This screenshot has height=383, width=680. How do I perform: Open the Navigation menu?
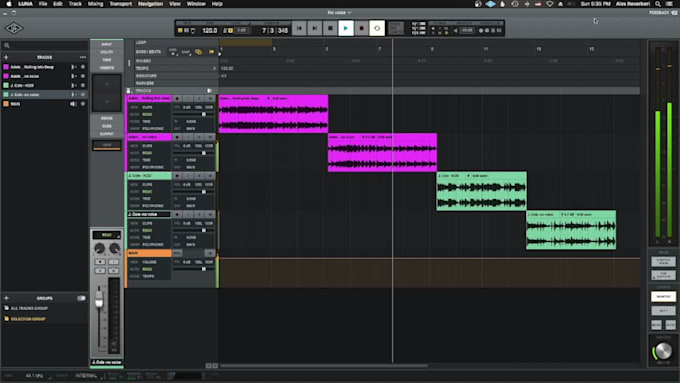[x=150, y=4]
